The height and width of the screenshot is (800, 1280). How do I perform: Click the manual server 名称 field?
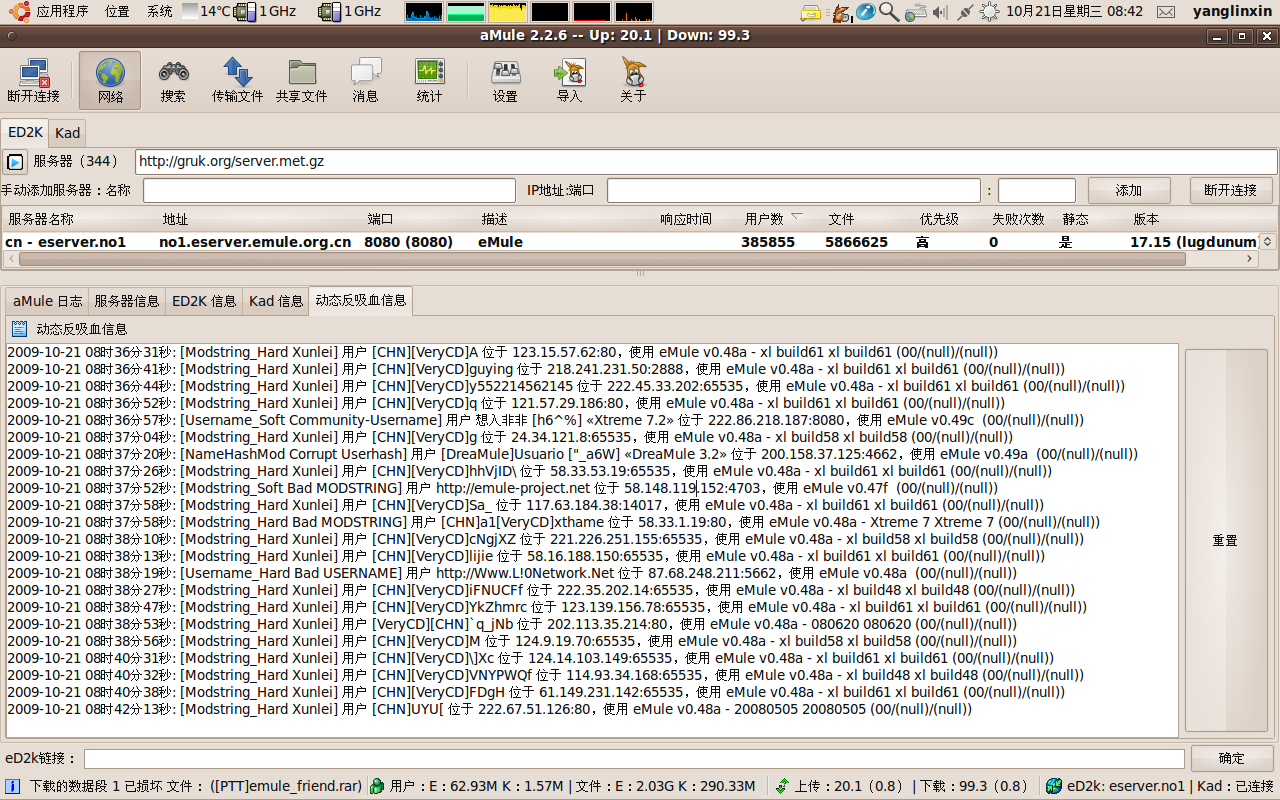pyautogui.click(x=329, y=190)
